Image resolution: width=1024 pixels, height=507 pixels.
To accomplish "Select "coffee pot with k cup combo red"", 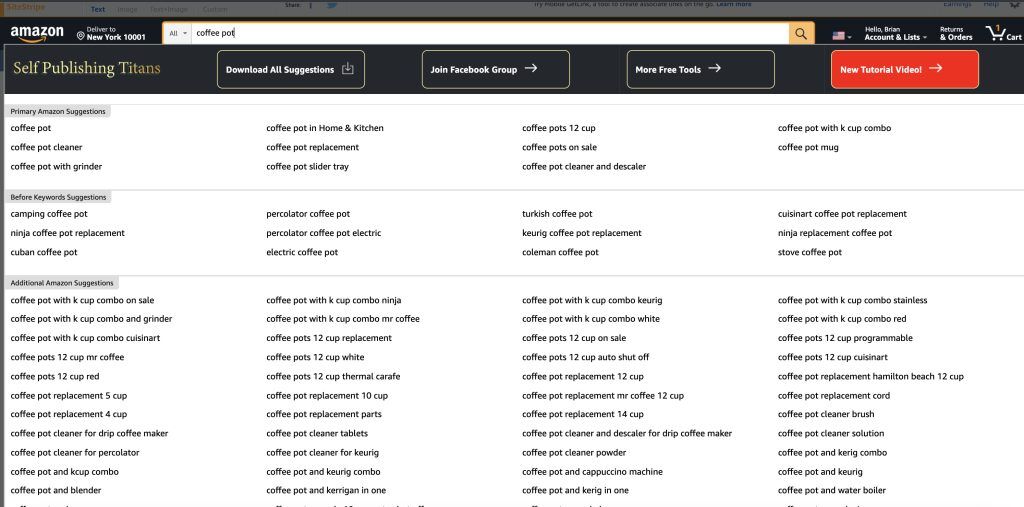I will (x=842, y=319).
